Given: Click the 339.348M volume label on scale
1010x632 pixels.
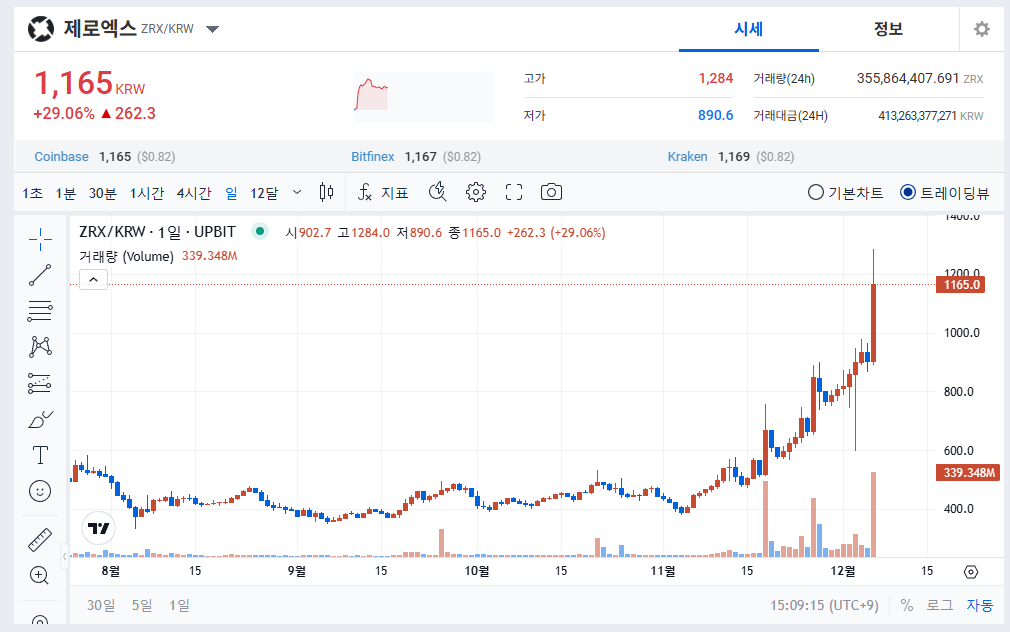Looking at the screenshot, I should [x=967, y=473].
